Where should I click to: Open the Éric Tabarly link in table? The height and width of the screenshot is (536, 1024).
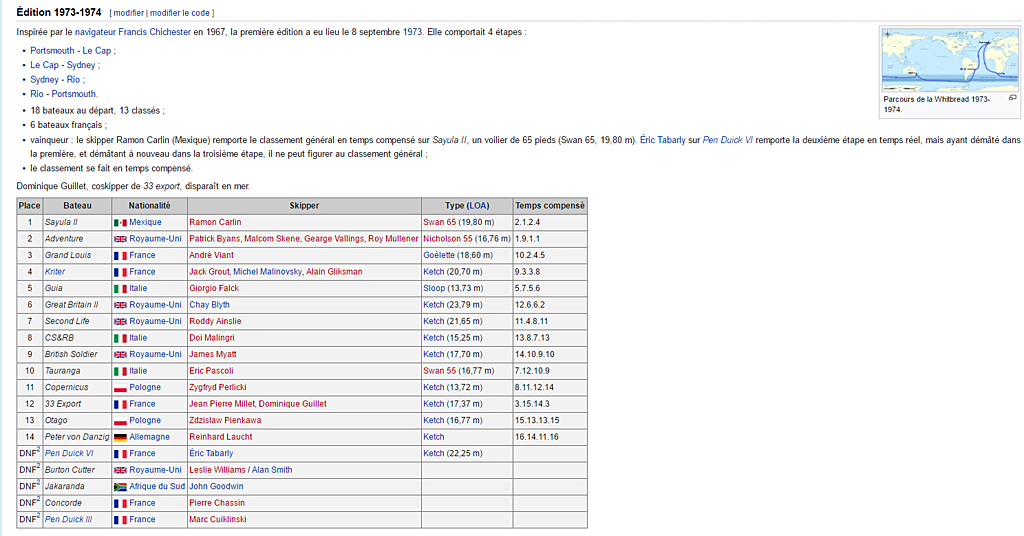211,454
